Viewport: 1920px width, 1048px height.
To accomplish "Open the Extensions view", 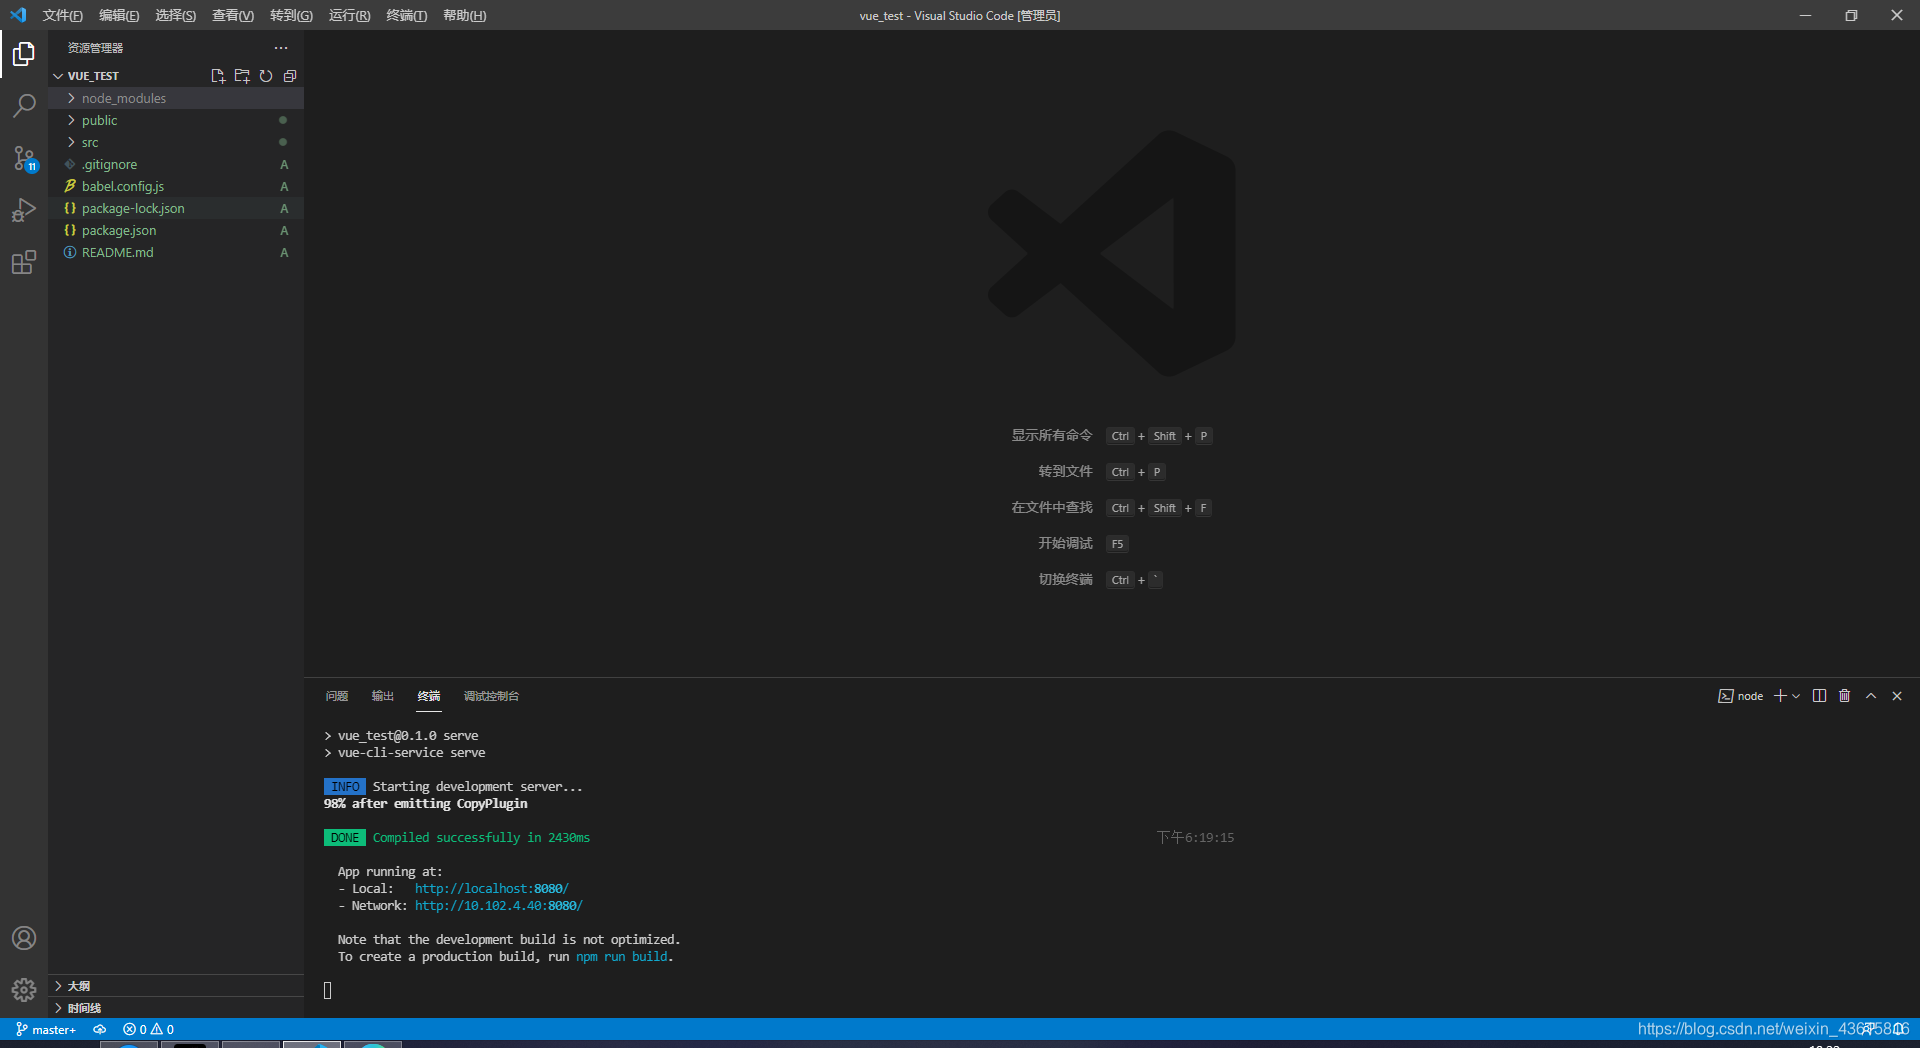I will pos(24,262).
